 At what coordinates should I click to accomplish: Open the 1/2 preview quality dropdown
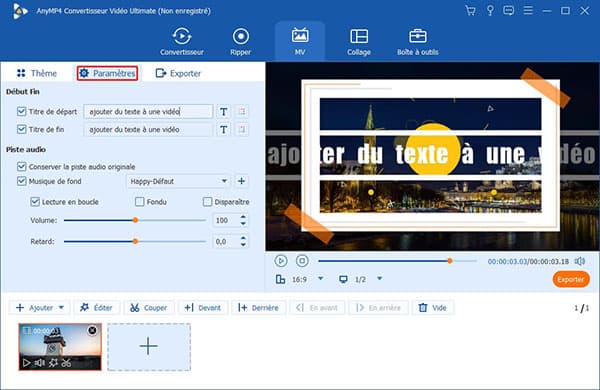[x=380, y=279]
